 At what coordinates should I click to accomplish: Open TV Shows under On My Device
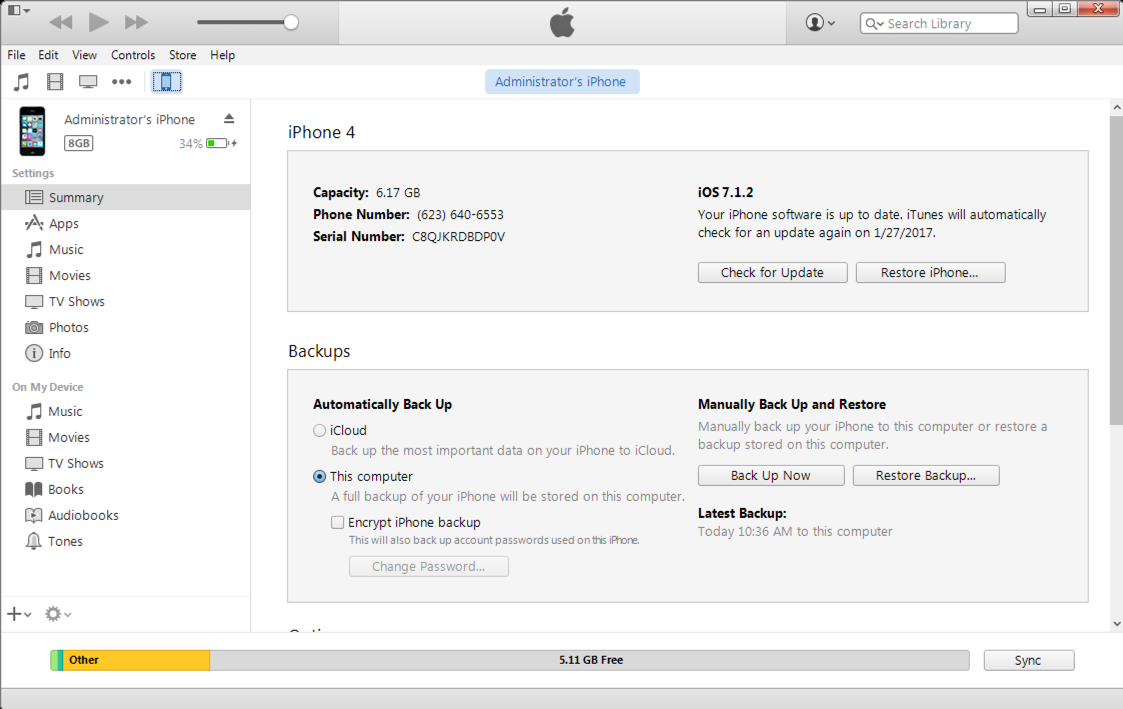(126, 463)
